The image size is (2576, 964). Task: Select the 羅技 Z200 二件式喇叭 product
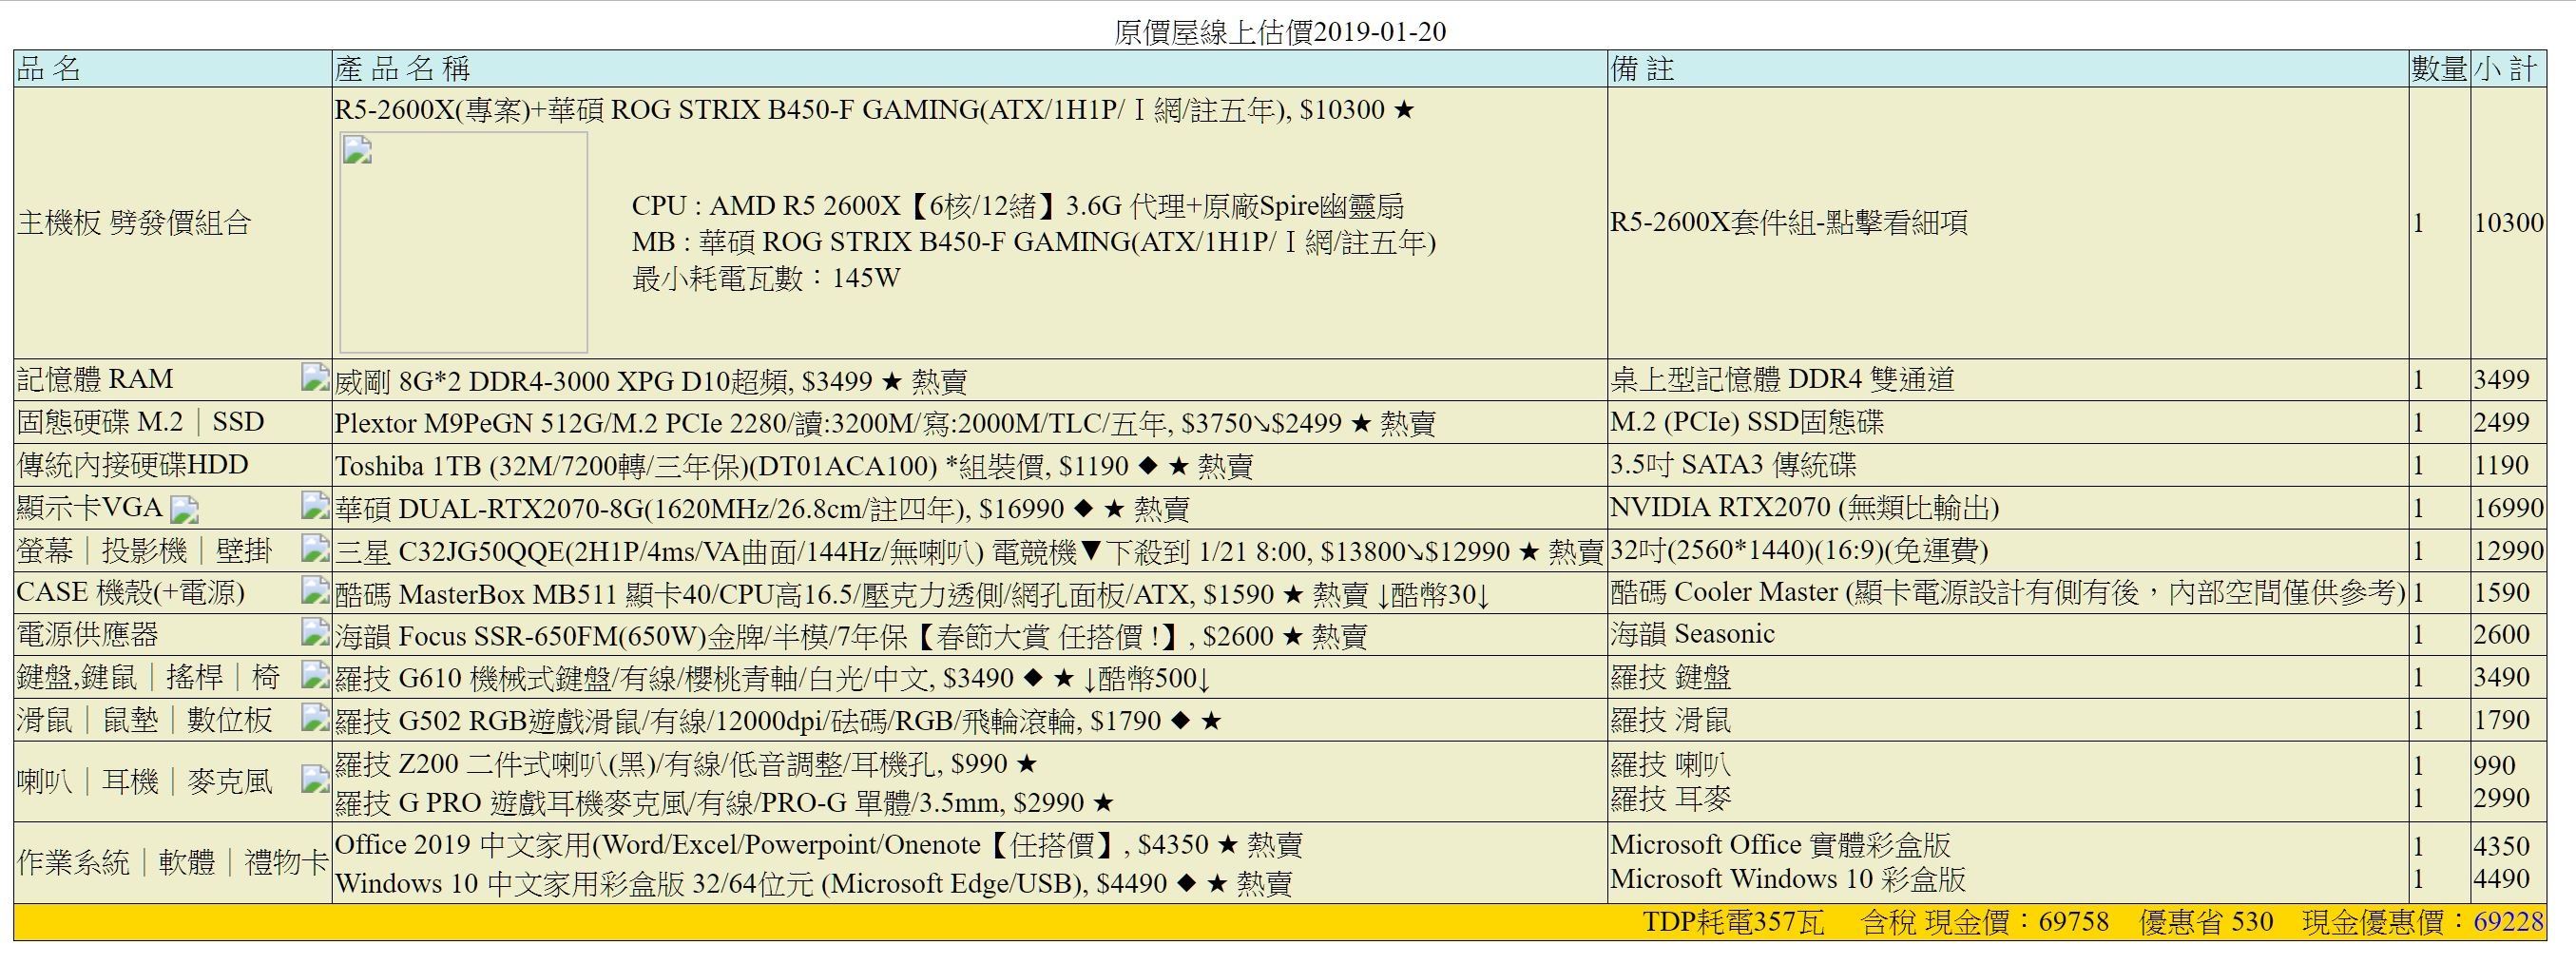[x=686, y=764]
